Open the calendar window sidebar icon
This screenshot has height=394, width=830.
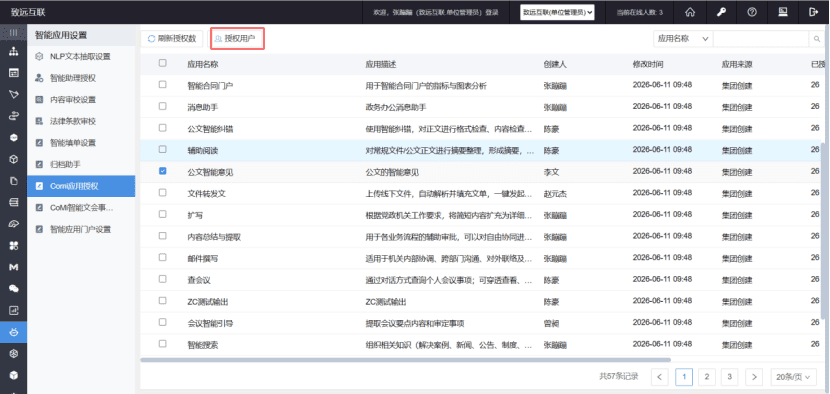pos(14,73)
